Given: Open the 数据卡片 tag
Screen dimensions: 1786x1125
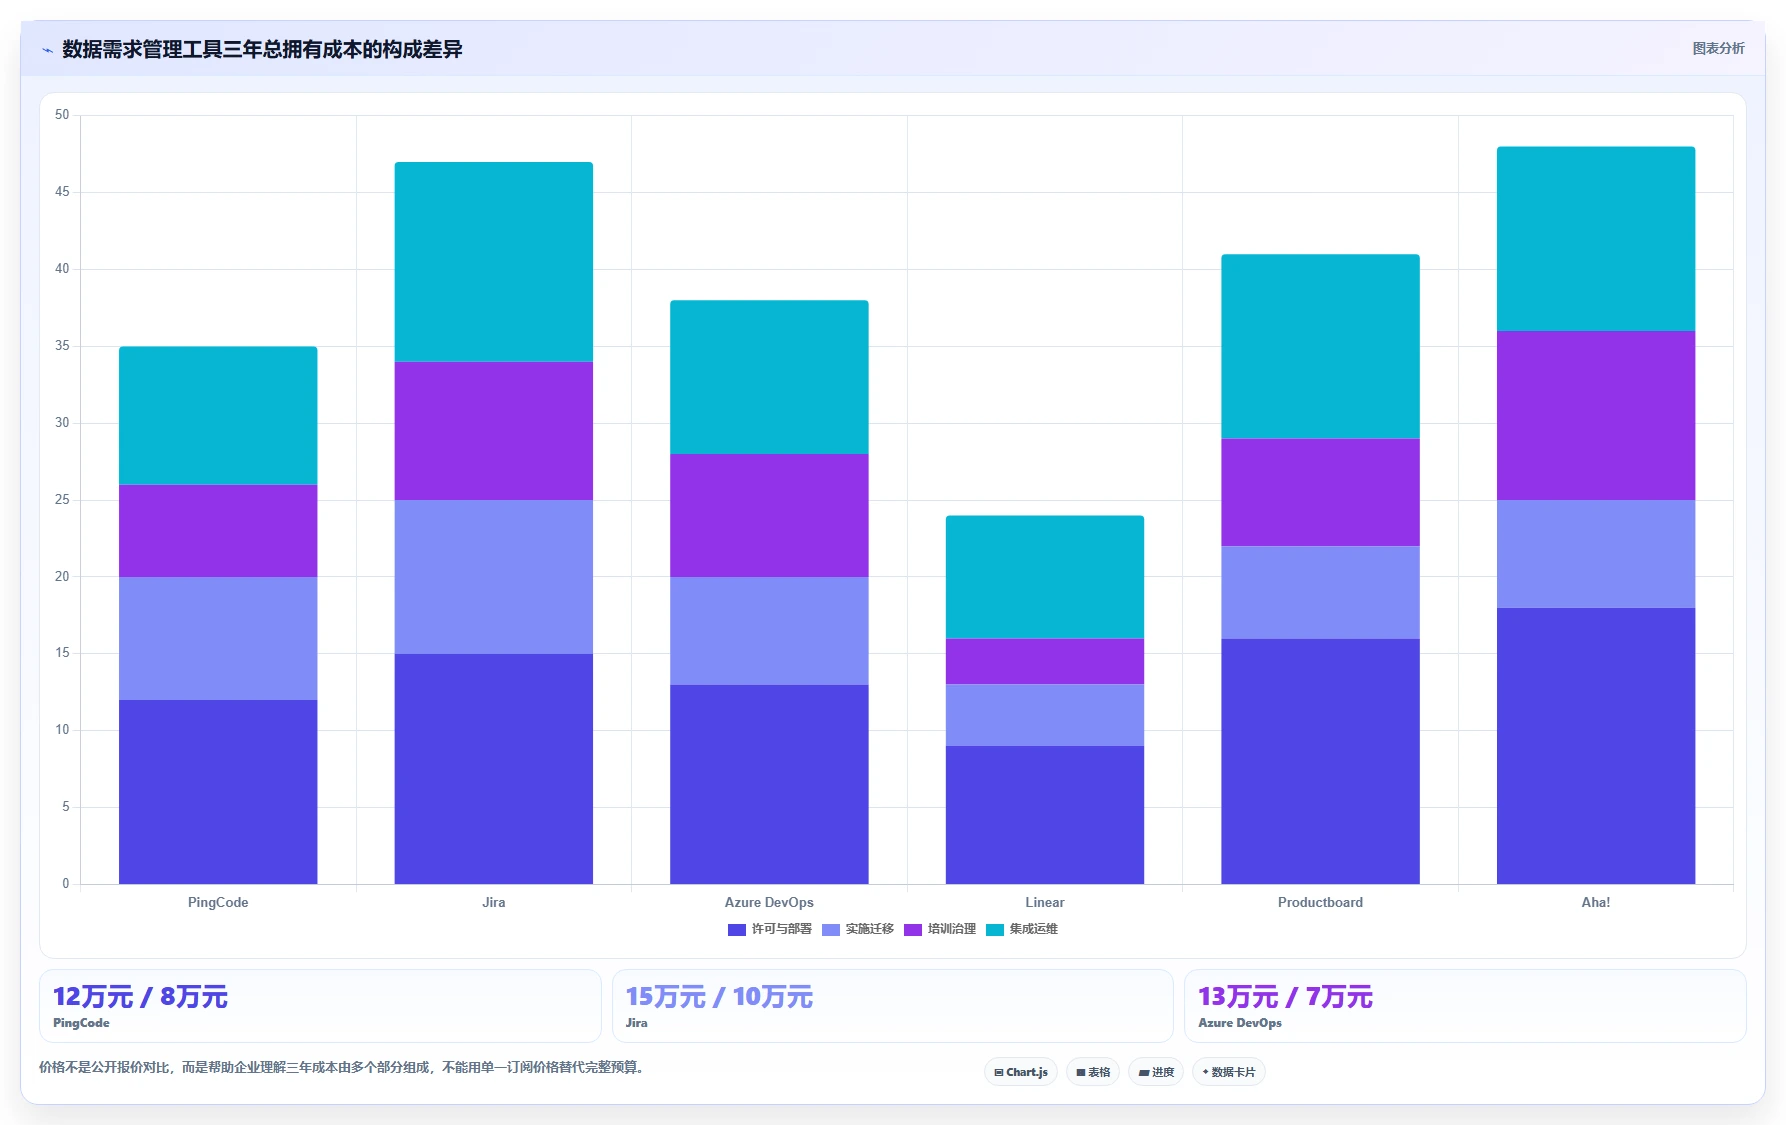Looking at the screenshot, I should tap(1229, 1072).
